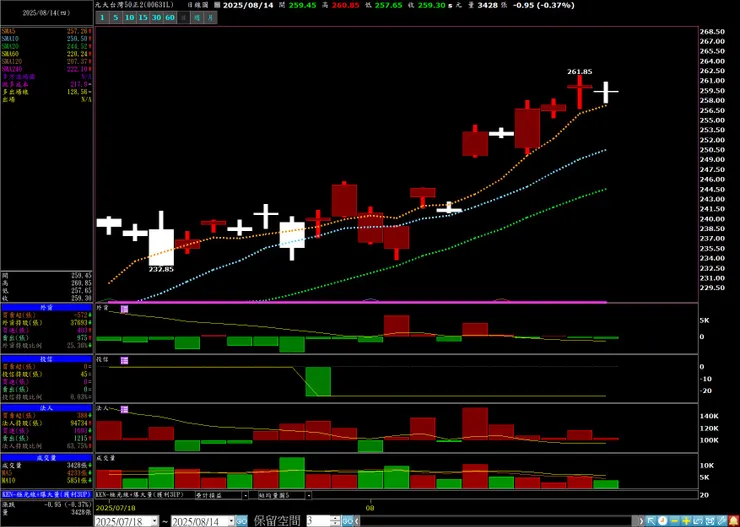Switch to 10-minute timeframe
Viewport: 740px width, 527px height.
129,18
